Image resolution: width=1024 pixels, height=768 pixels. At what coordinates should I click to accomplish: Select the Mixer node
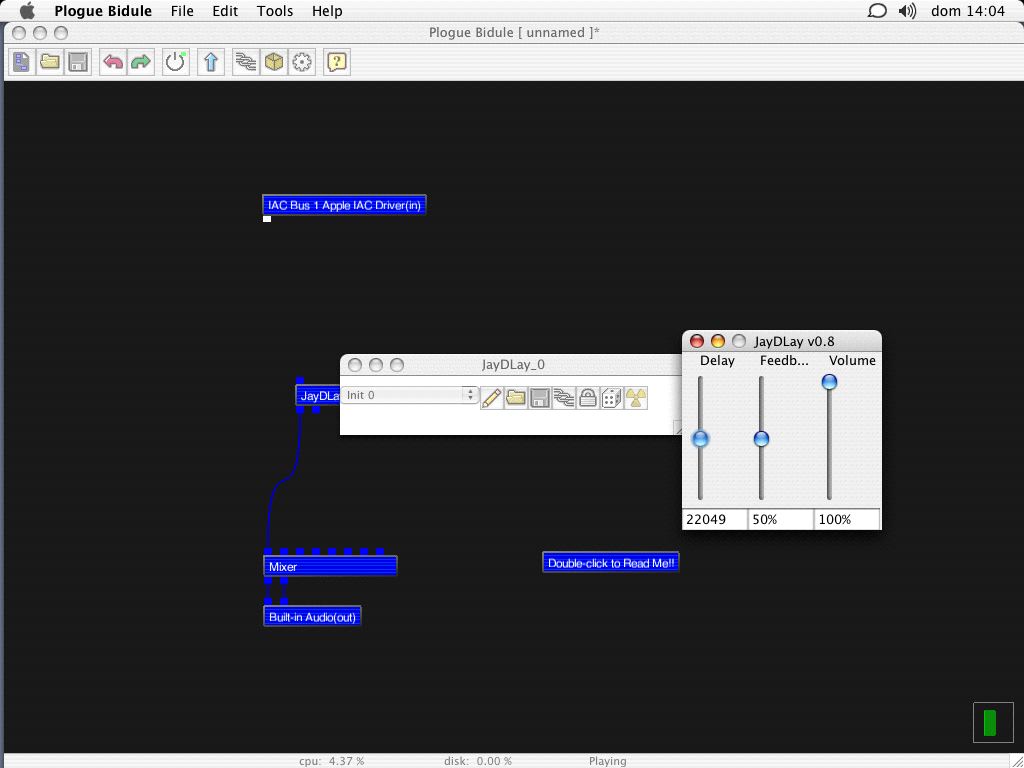point(330,567)
